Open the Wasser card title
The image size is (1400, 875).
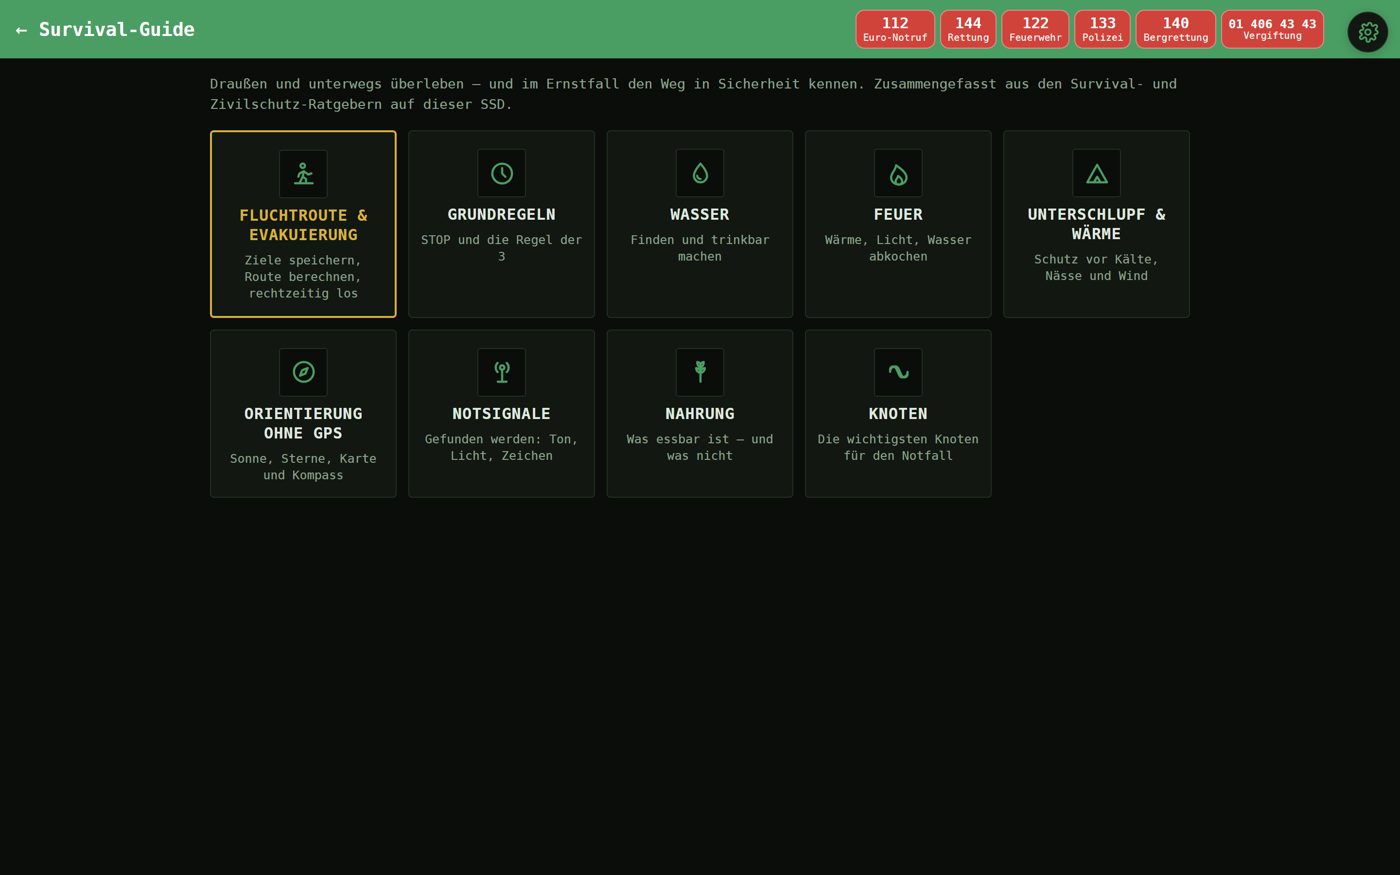(x=700, y=215)
